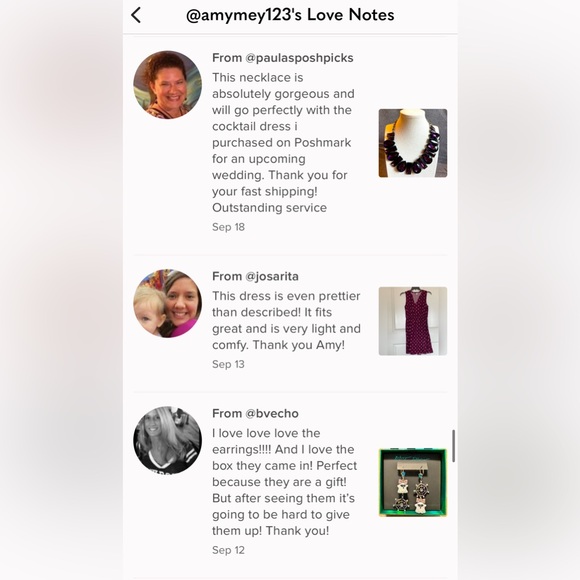Screen dimensions: 580x580
Task: Tap the back arrow icon
Action: (136, 16)
